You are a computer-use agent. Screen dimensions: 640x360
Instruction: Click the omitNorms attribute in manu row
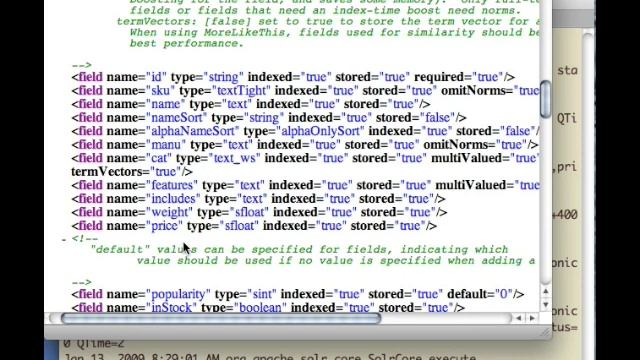[476, 144]
